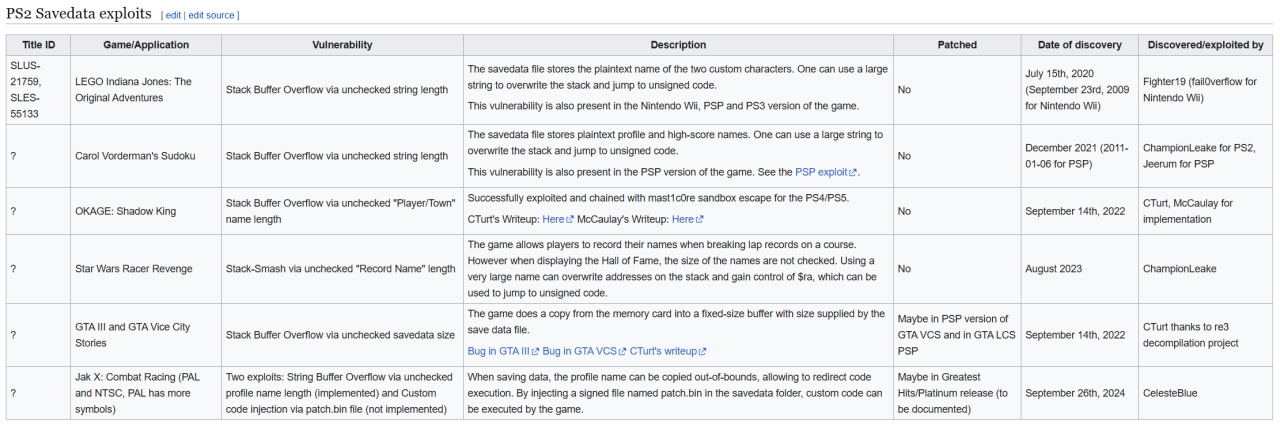Click external-link icon beside CTurt's Writeup Here

click(570, 219)
